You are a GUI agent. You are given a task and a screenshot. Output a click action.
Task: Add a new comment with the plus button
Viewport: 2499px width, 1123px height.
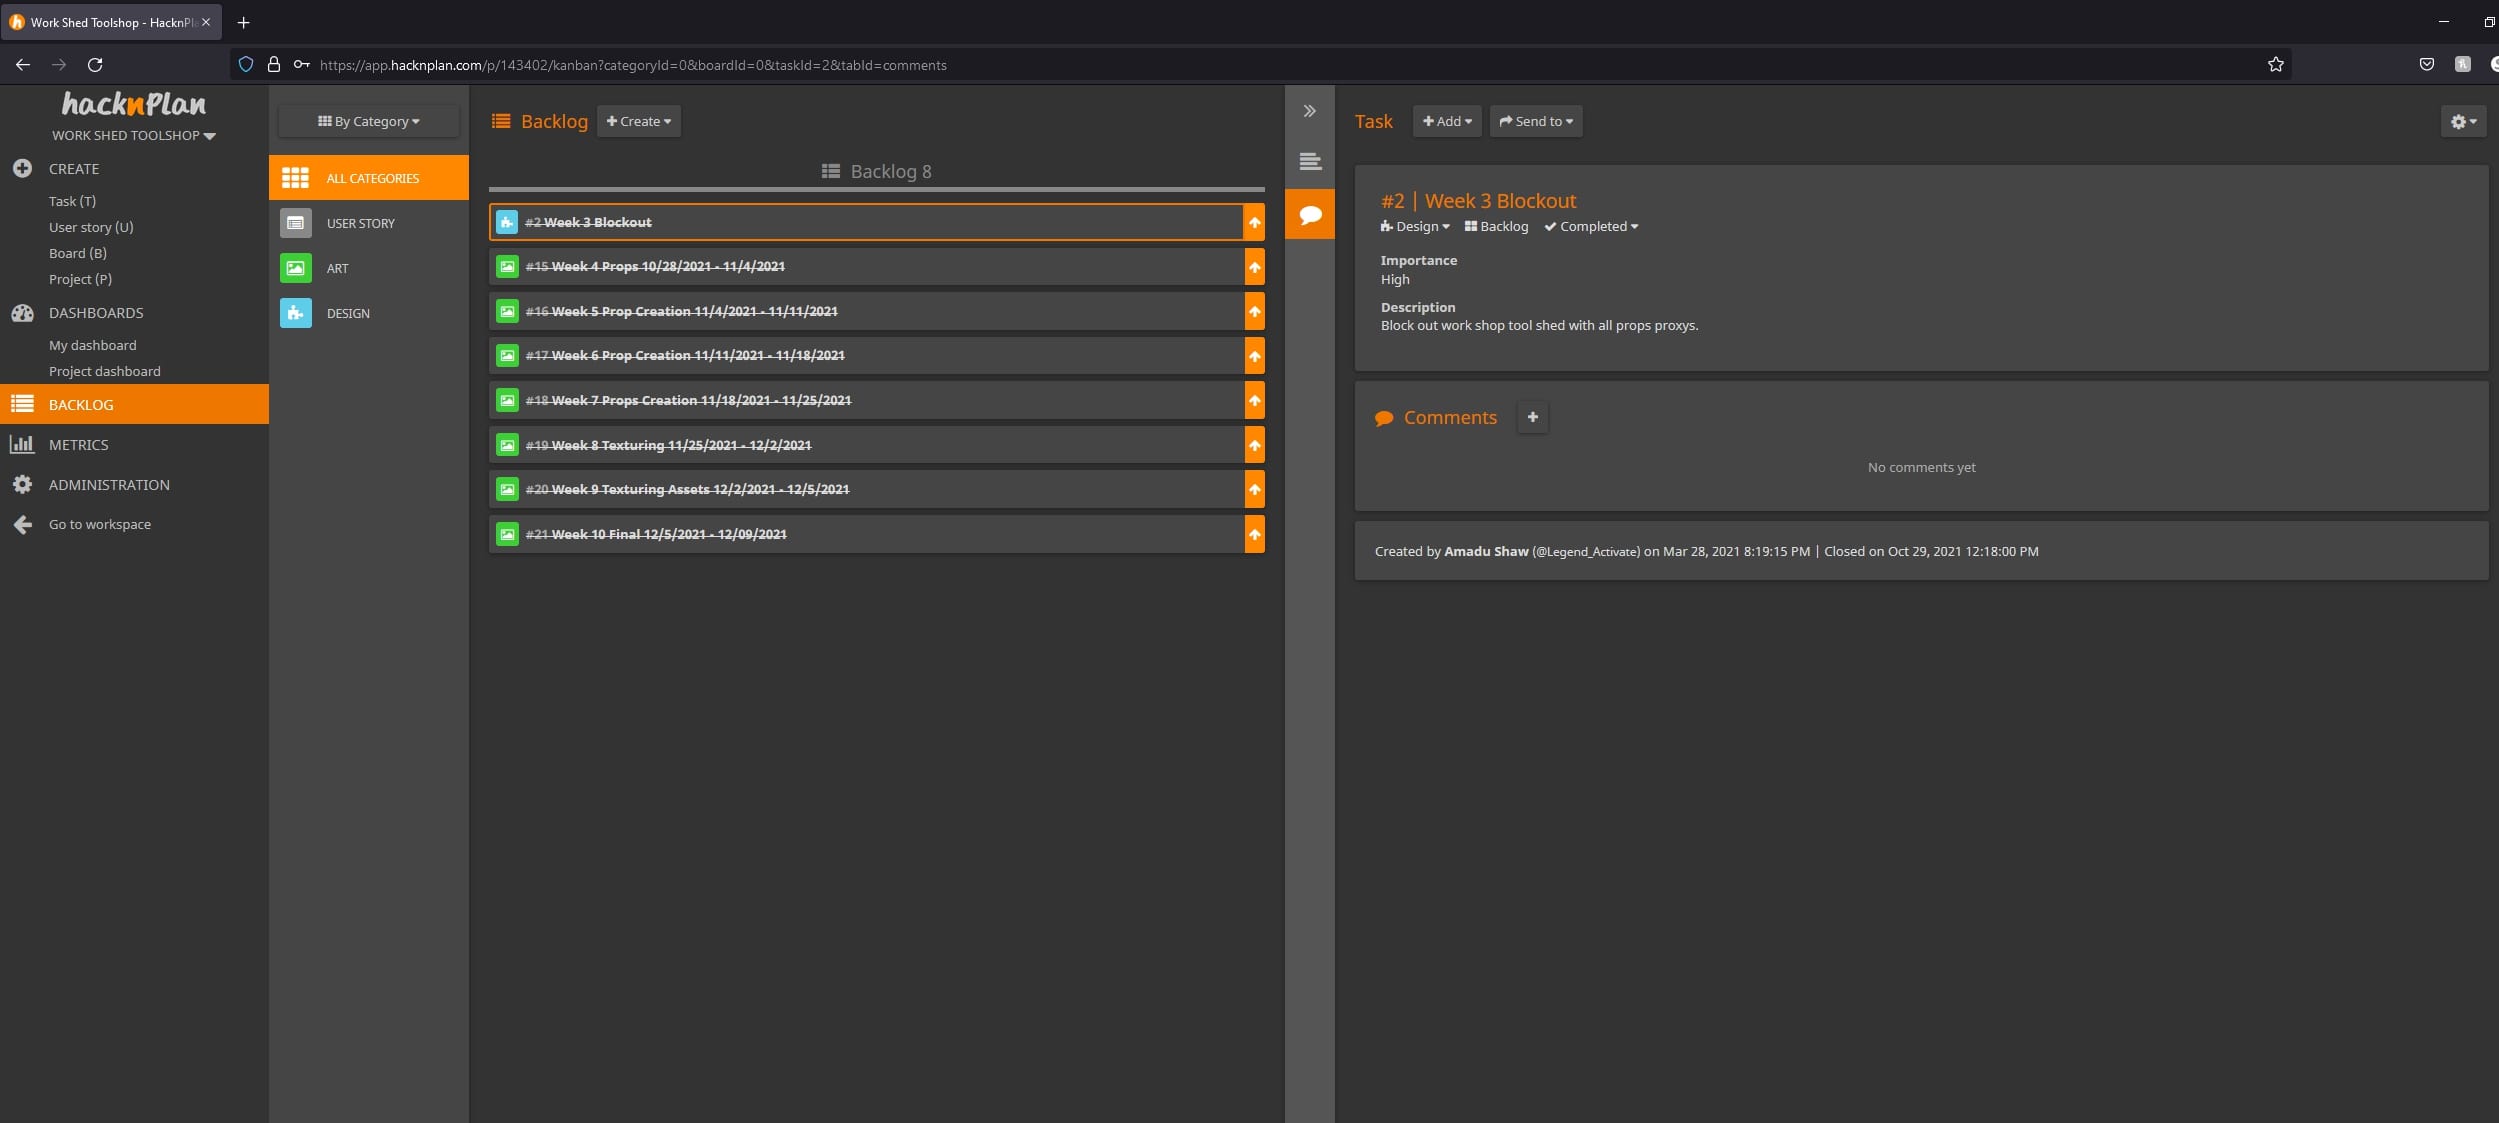1532,417
